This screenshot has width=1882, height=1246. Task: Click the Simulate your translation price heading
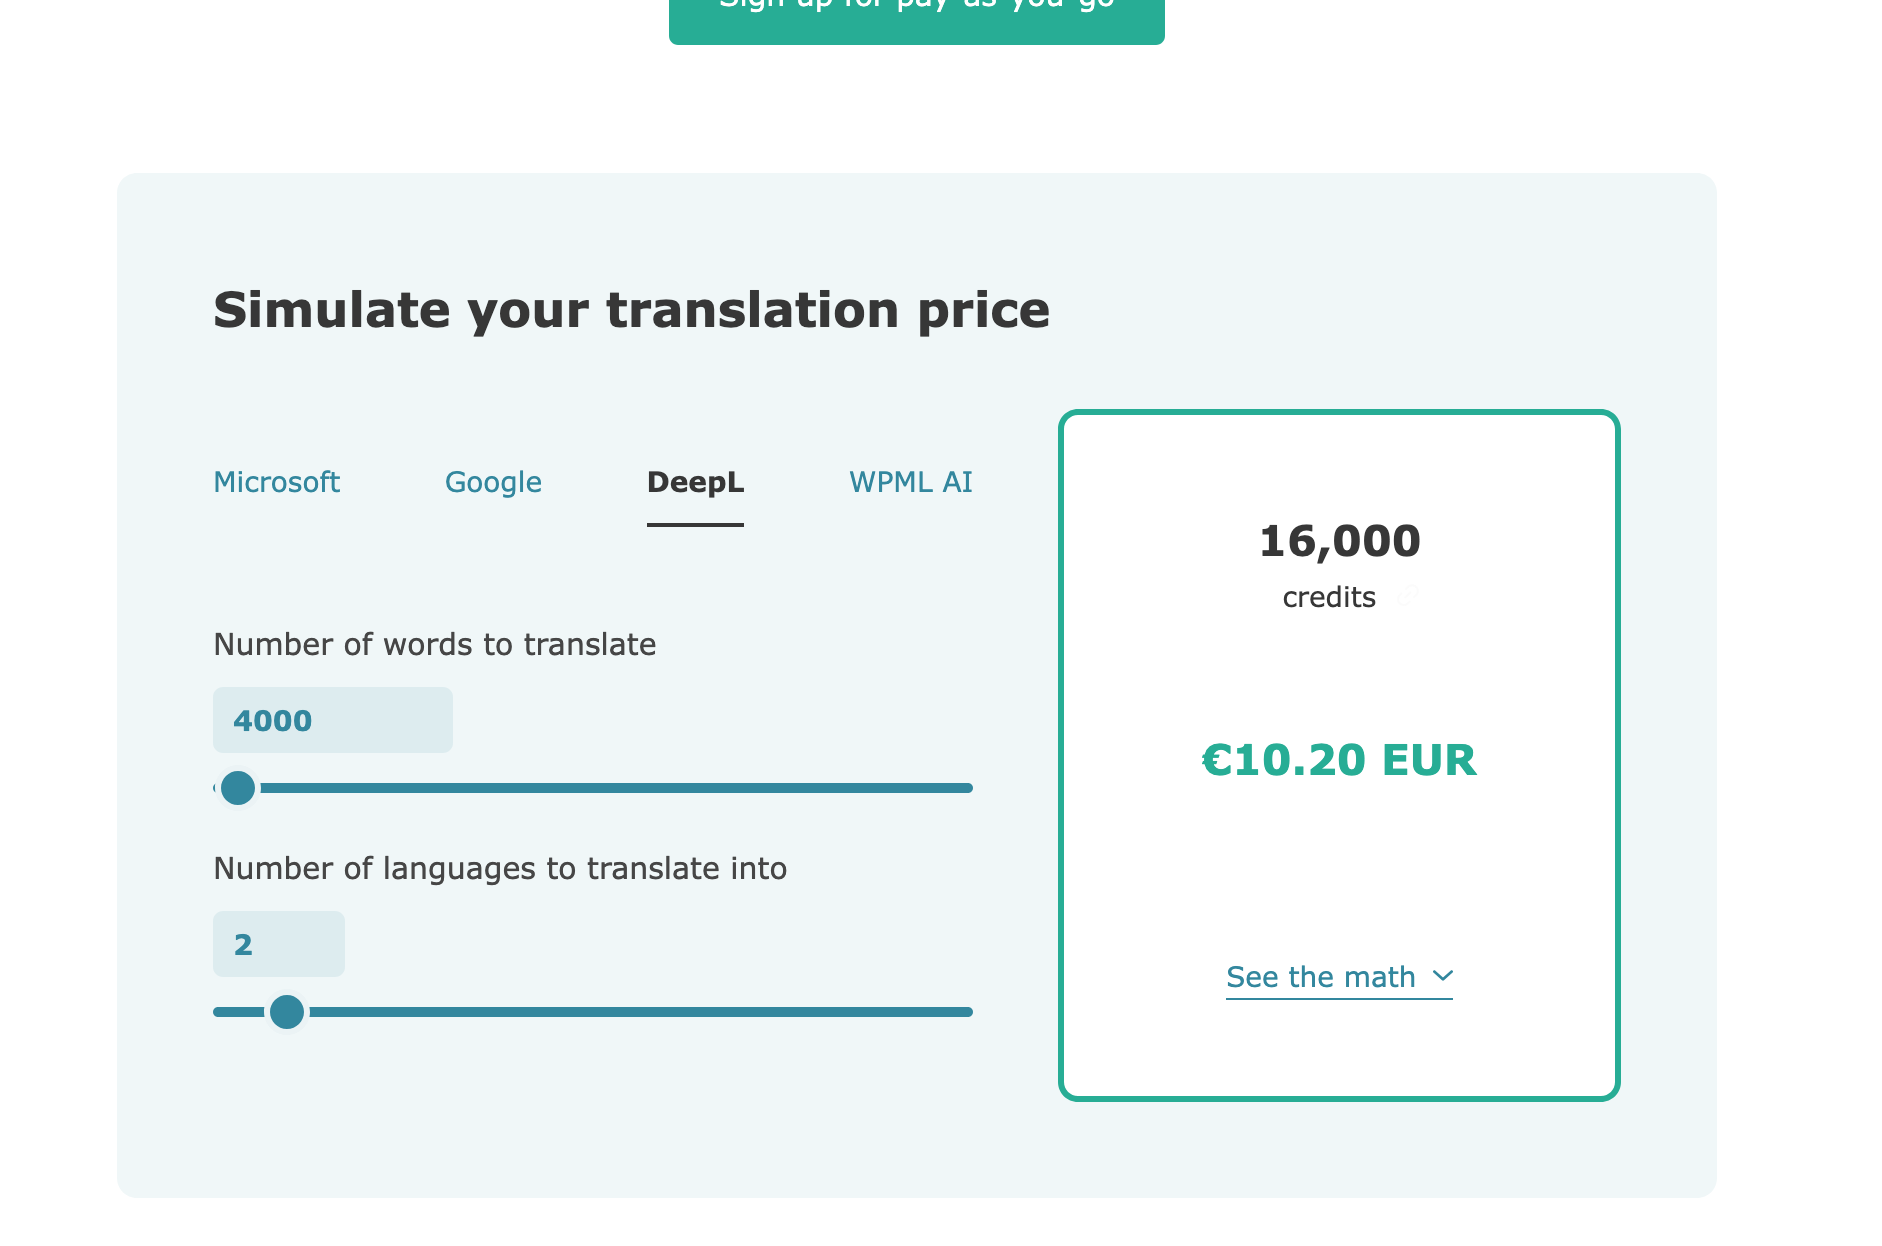coord(631,310)
